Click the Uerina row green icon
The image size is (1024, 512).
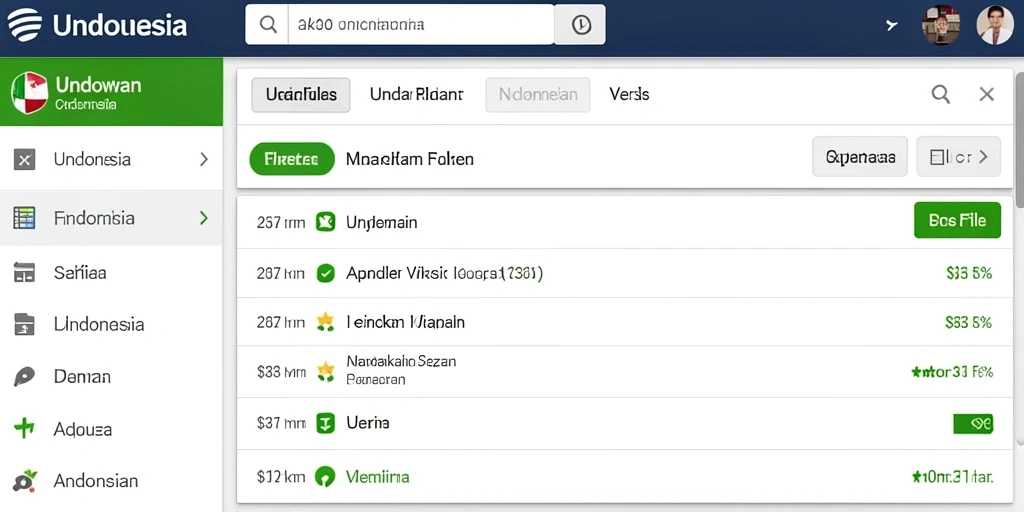point(325,423)
